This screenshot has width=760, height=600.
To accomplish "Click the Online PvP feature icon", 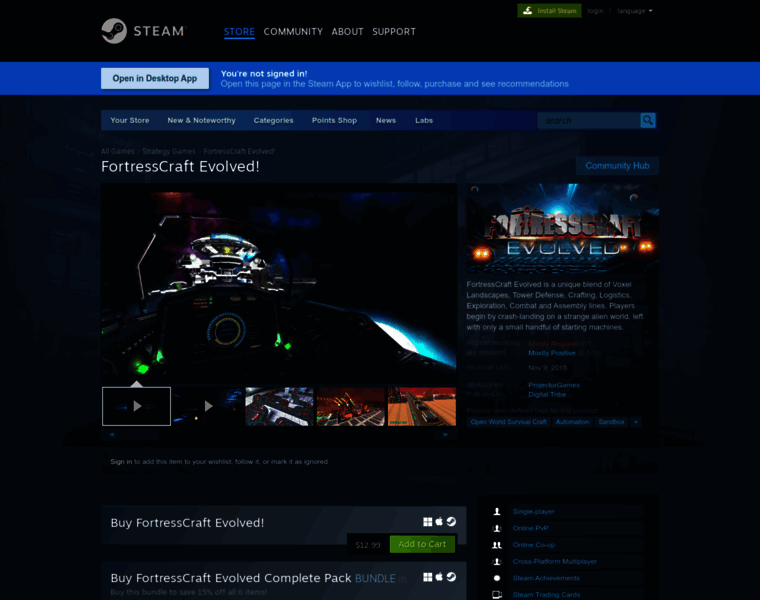I will (497, 528).
